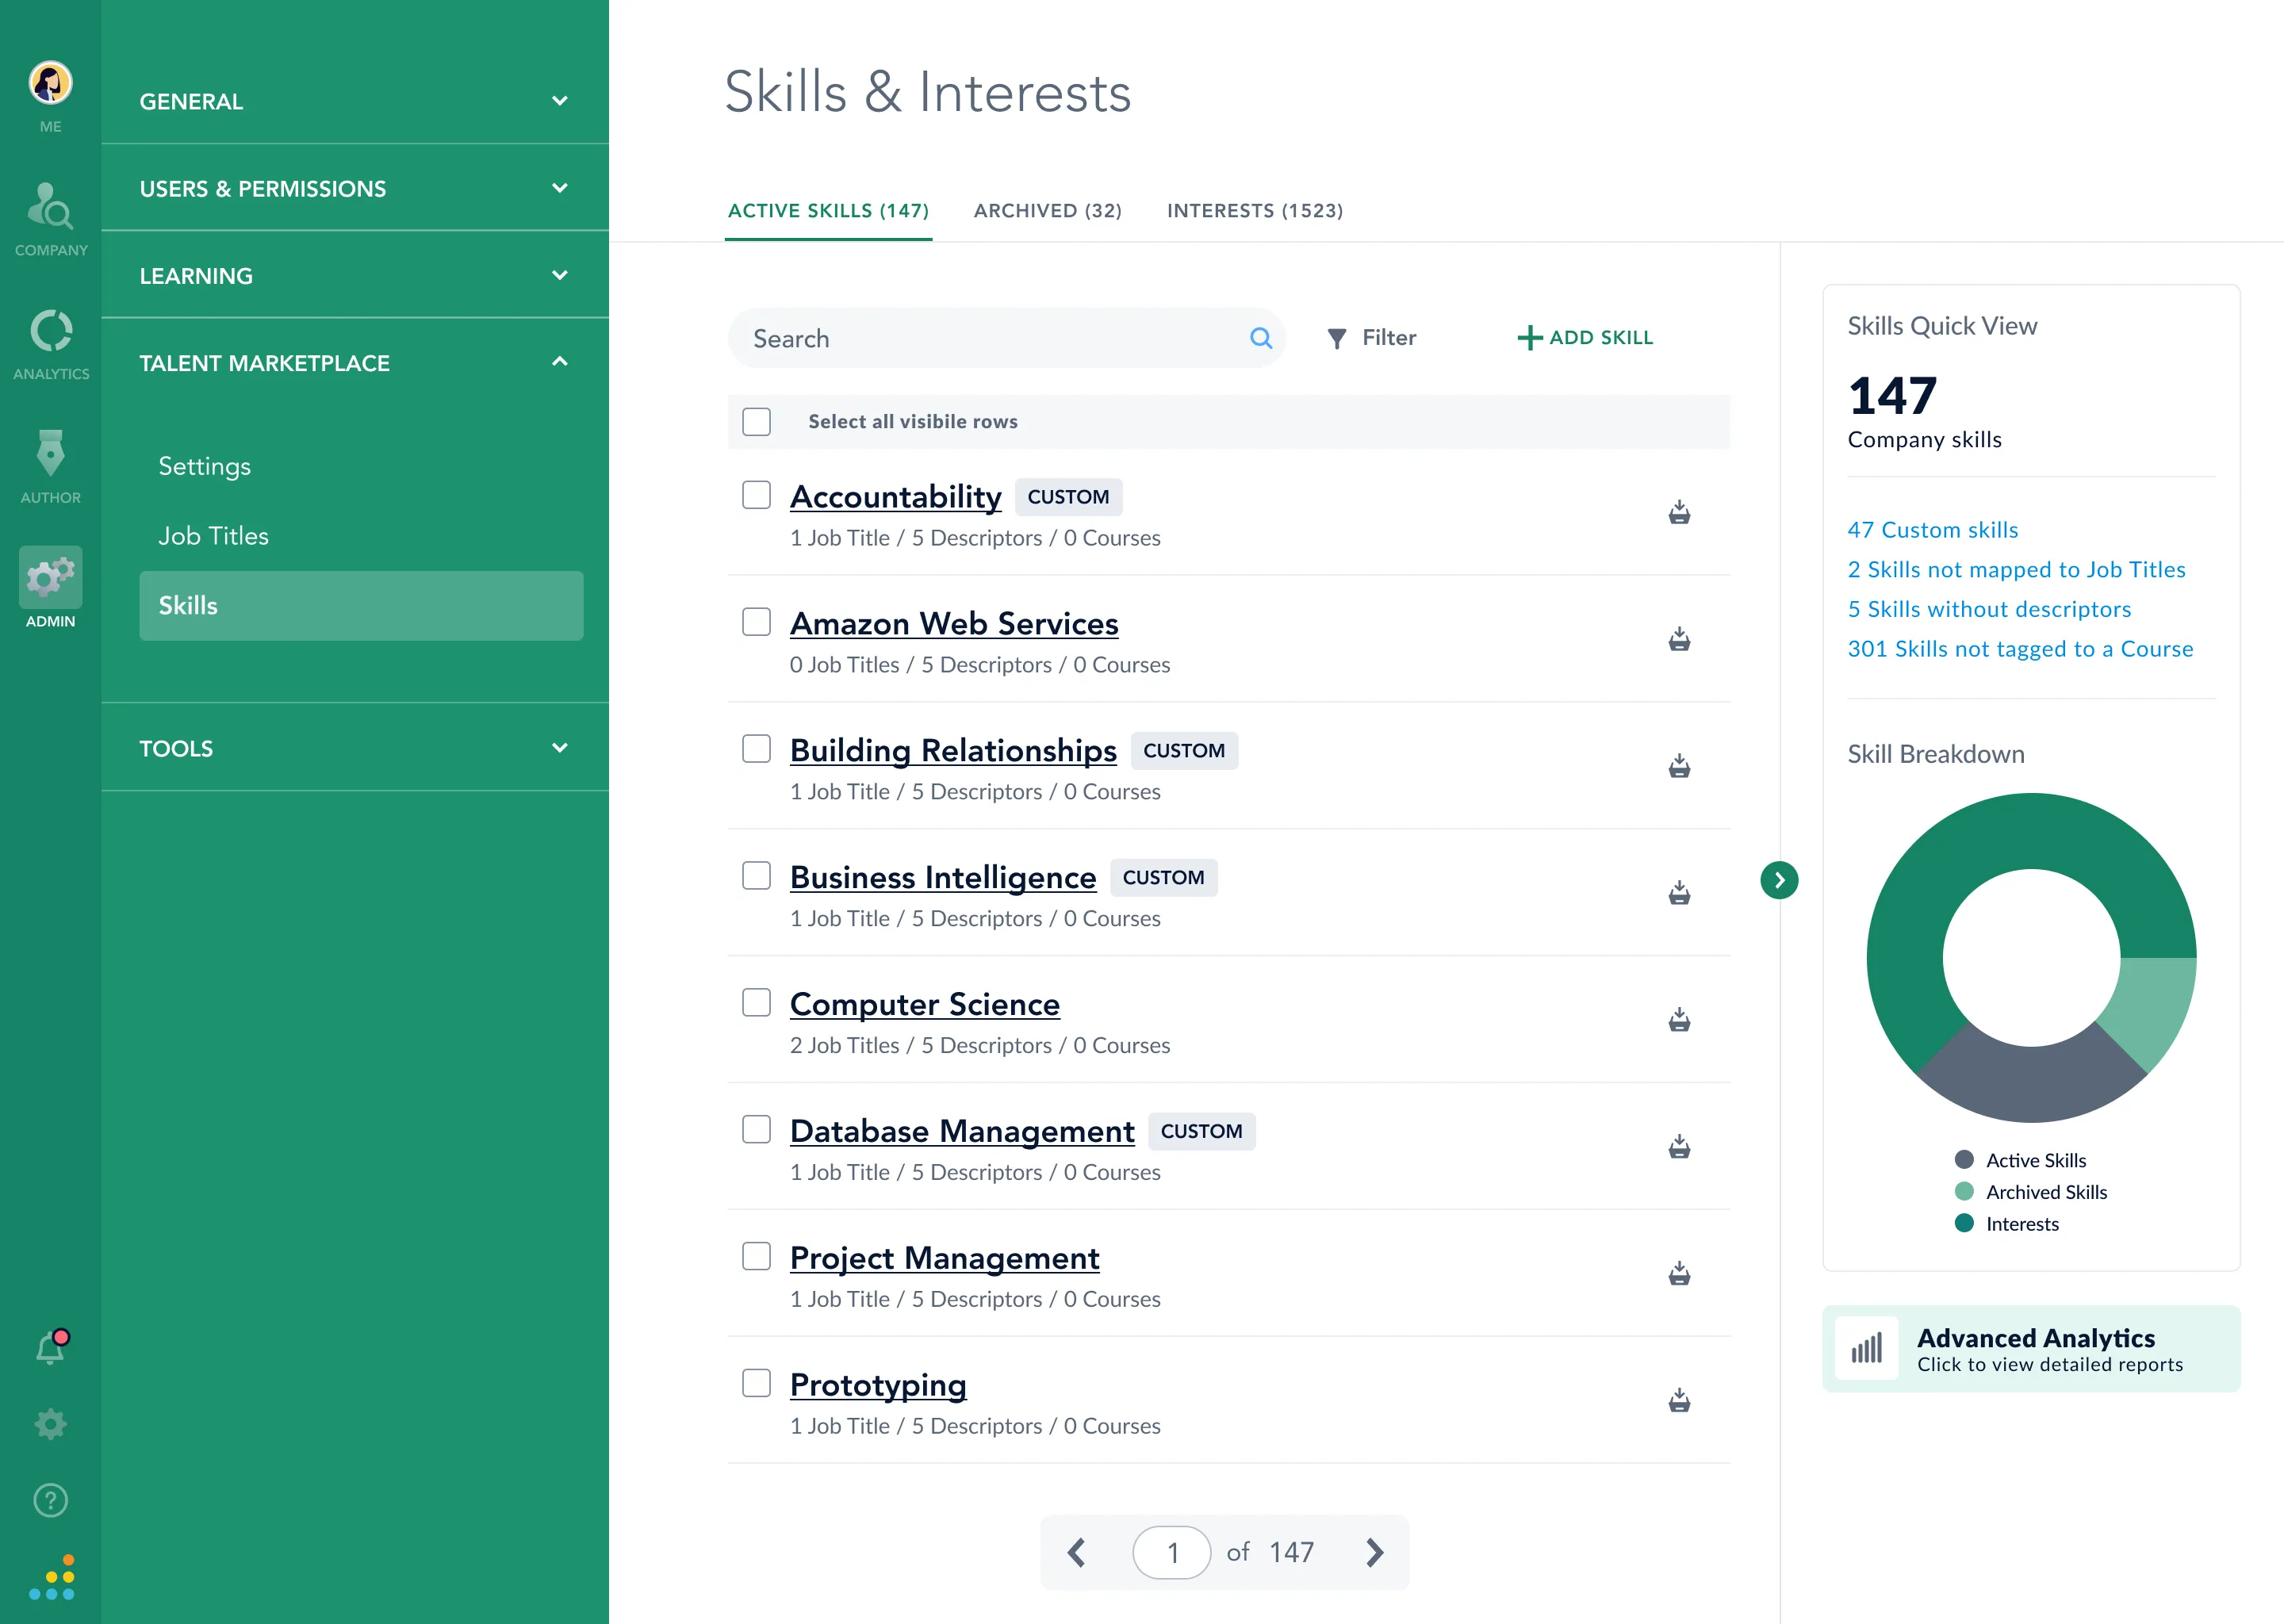The image size is (2284, 1624).
Task: Select the Business Intelligence row checkbox
Action: click(757, 876)
